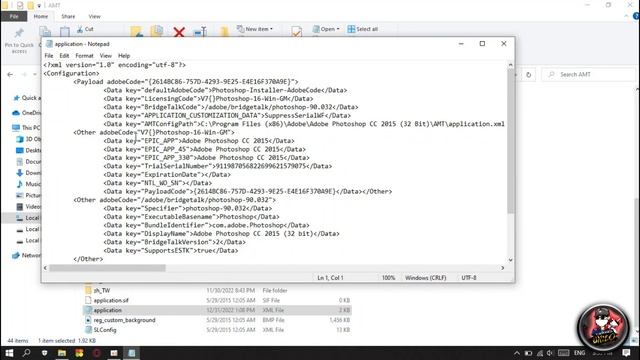
Task: Click the Paste clipboard icon in Explorer ribbon
Action: pyautogui.click(x=64, y=32)
